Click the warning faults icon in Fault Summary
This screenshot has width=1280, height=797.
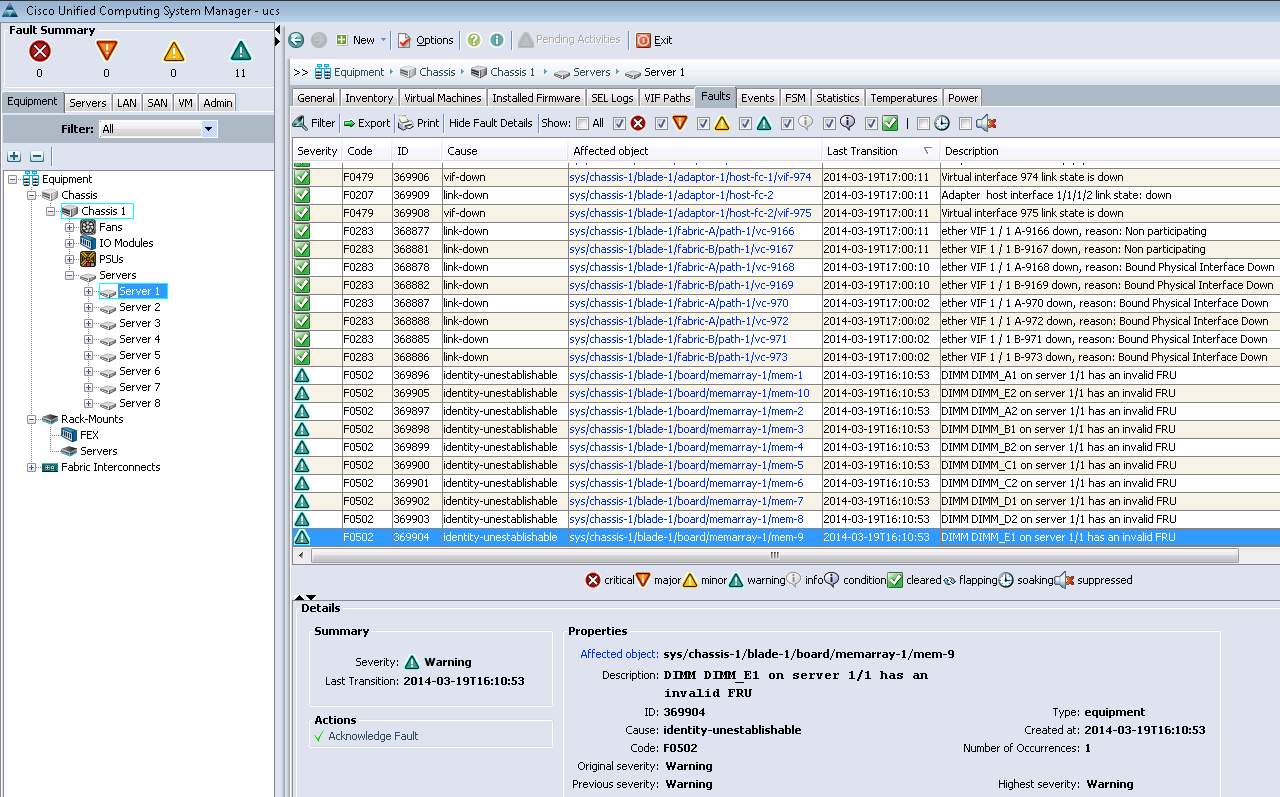(x=240, y=51)
